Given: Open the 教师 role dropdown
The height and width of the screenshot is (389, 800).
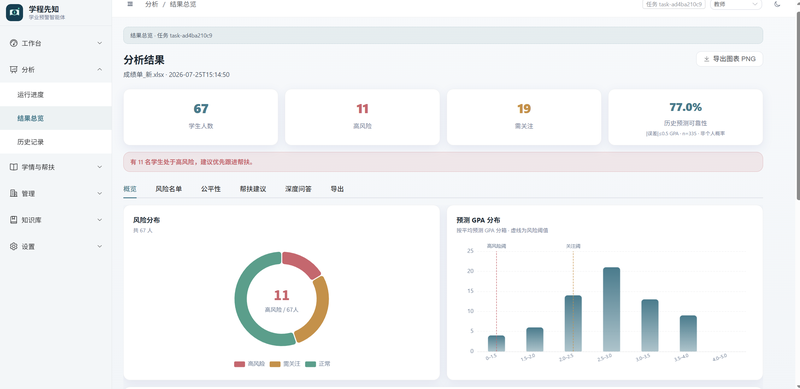Looking at the screenshot, I should pyautogui.click(x=736, y=4).
